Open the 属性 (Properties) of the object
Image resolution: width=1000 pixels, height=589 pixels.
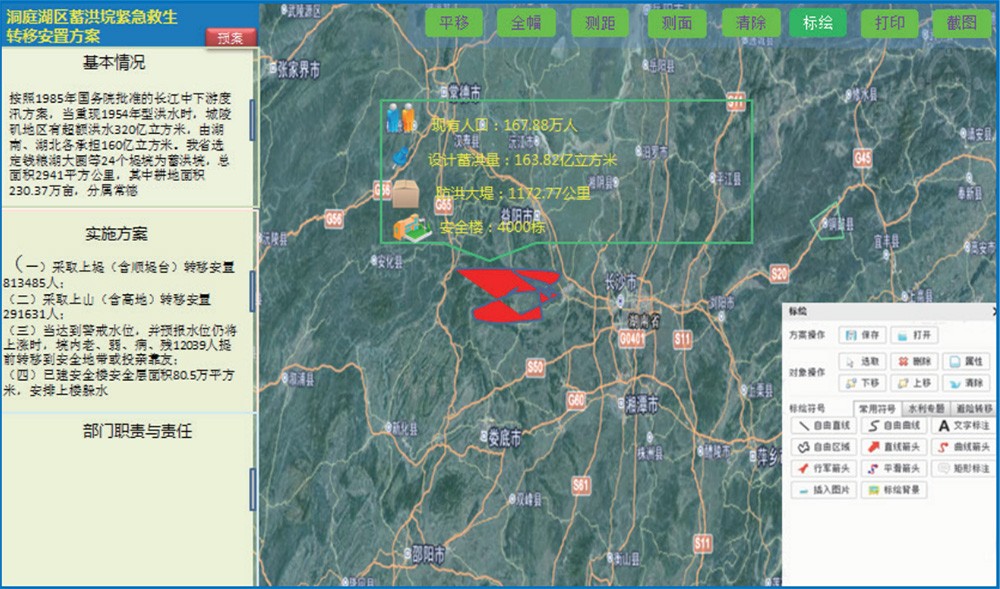[966, 361]
